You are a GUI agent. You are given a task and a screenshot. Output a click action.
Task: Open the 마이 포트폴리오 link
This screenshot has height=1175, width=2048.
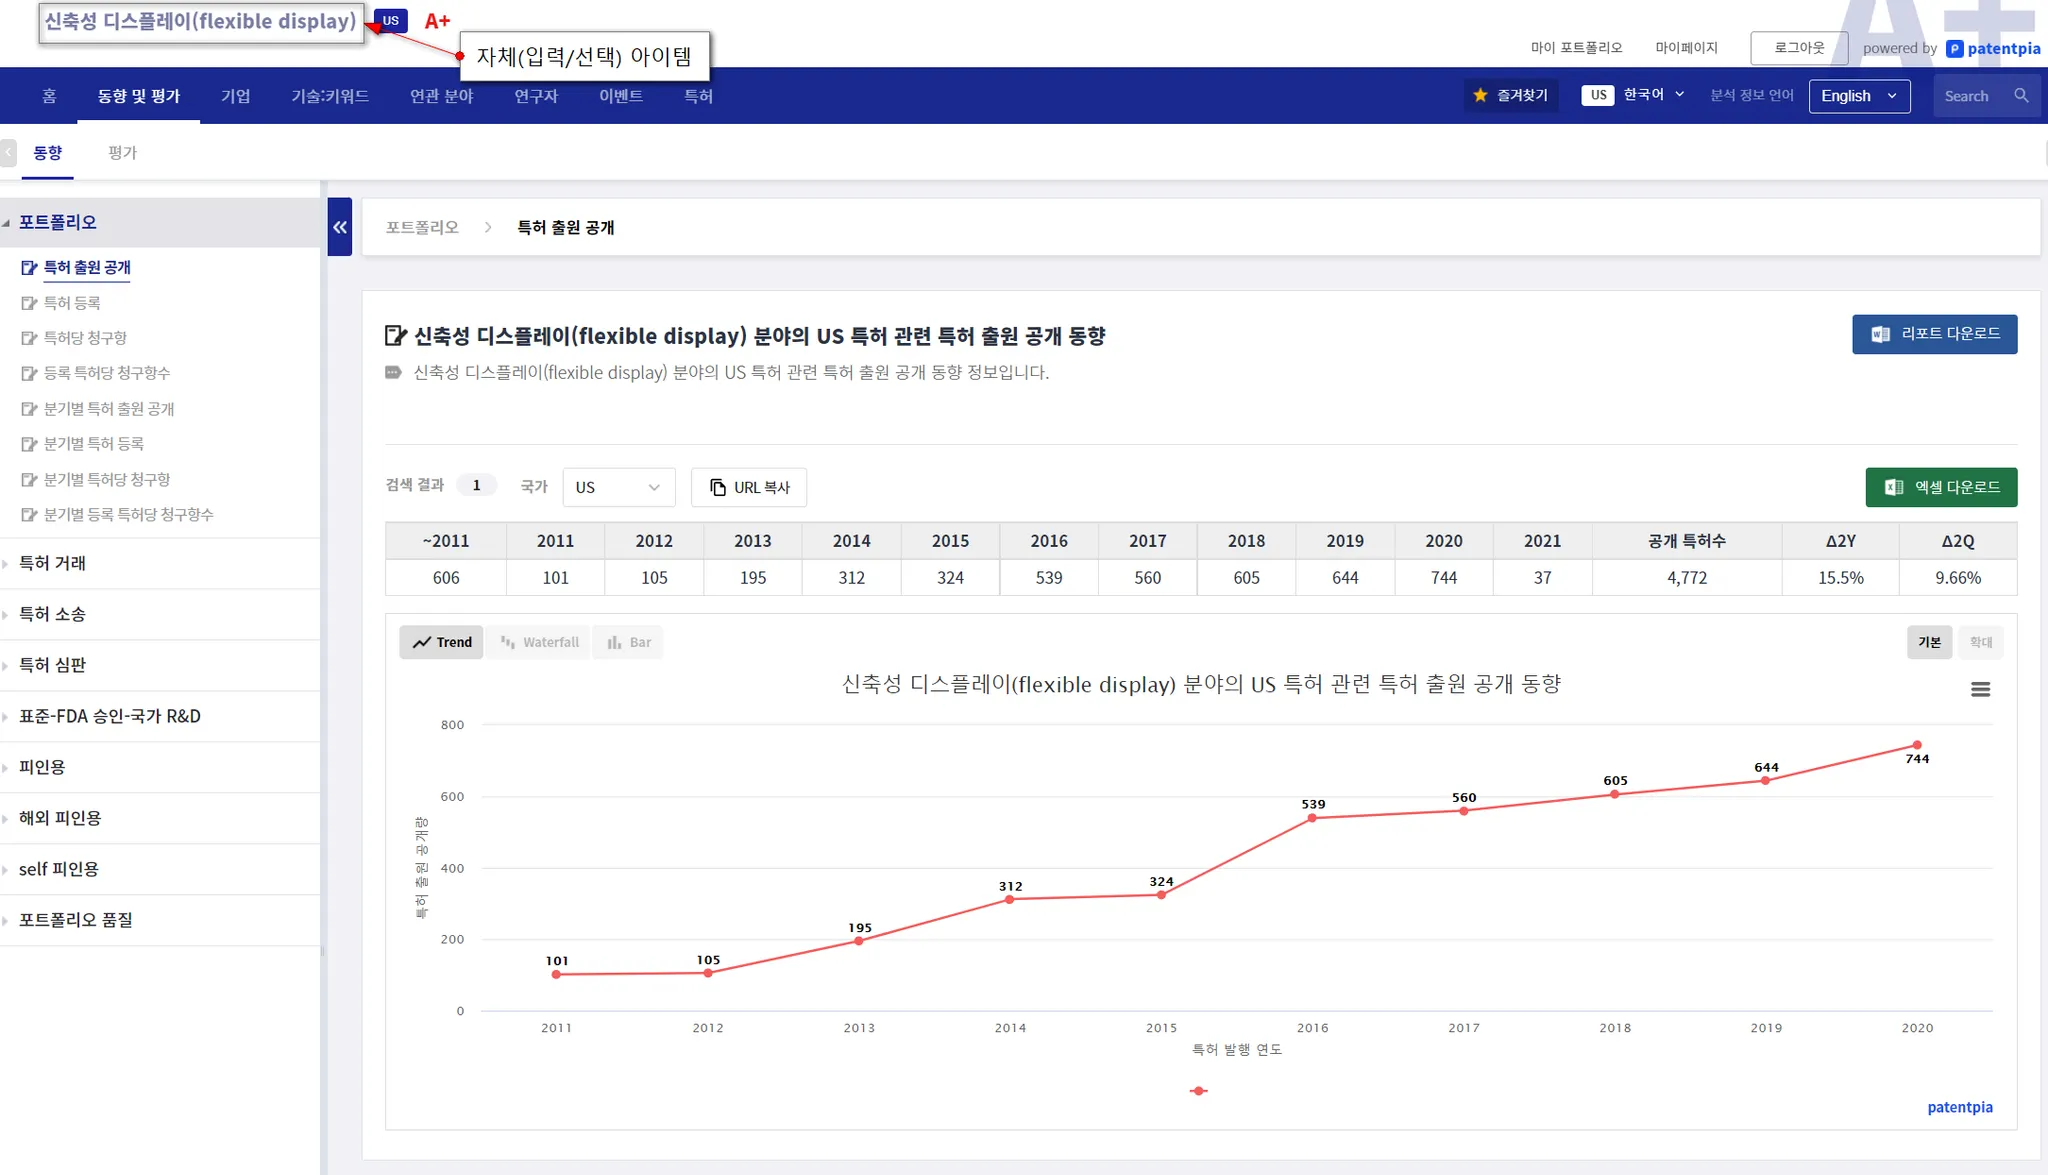coord(1576,47)
